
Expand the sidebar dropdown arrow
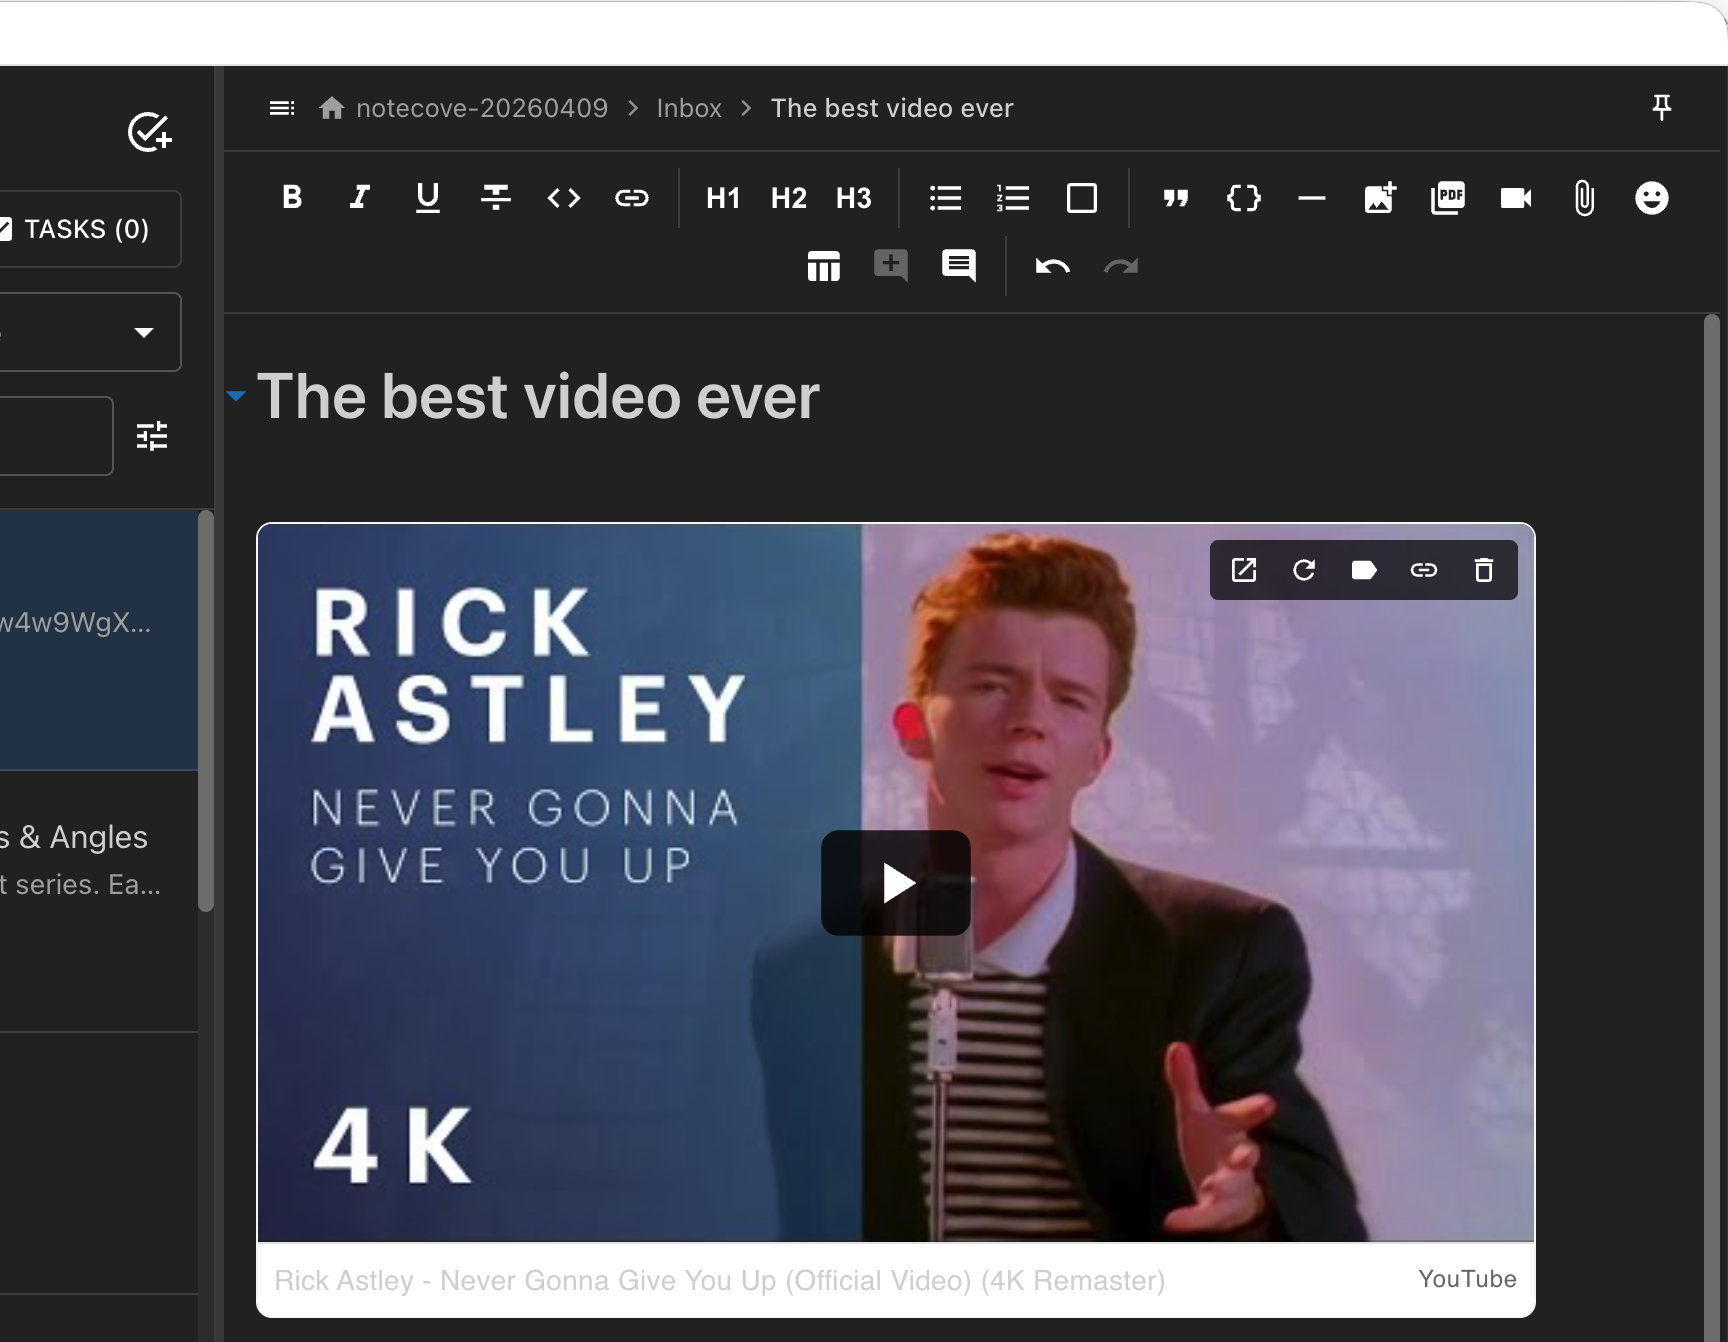[x=144, y=332]
